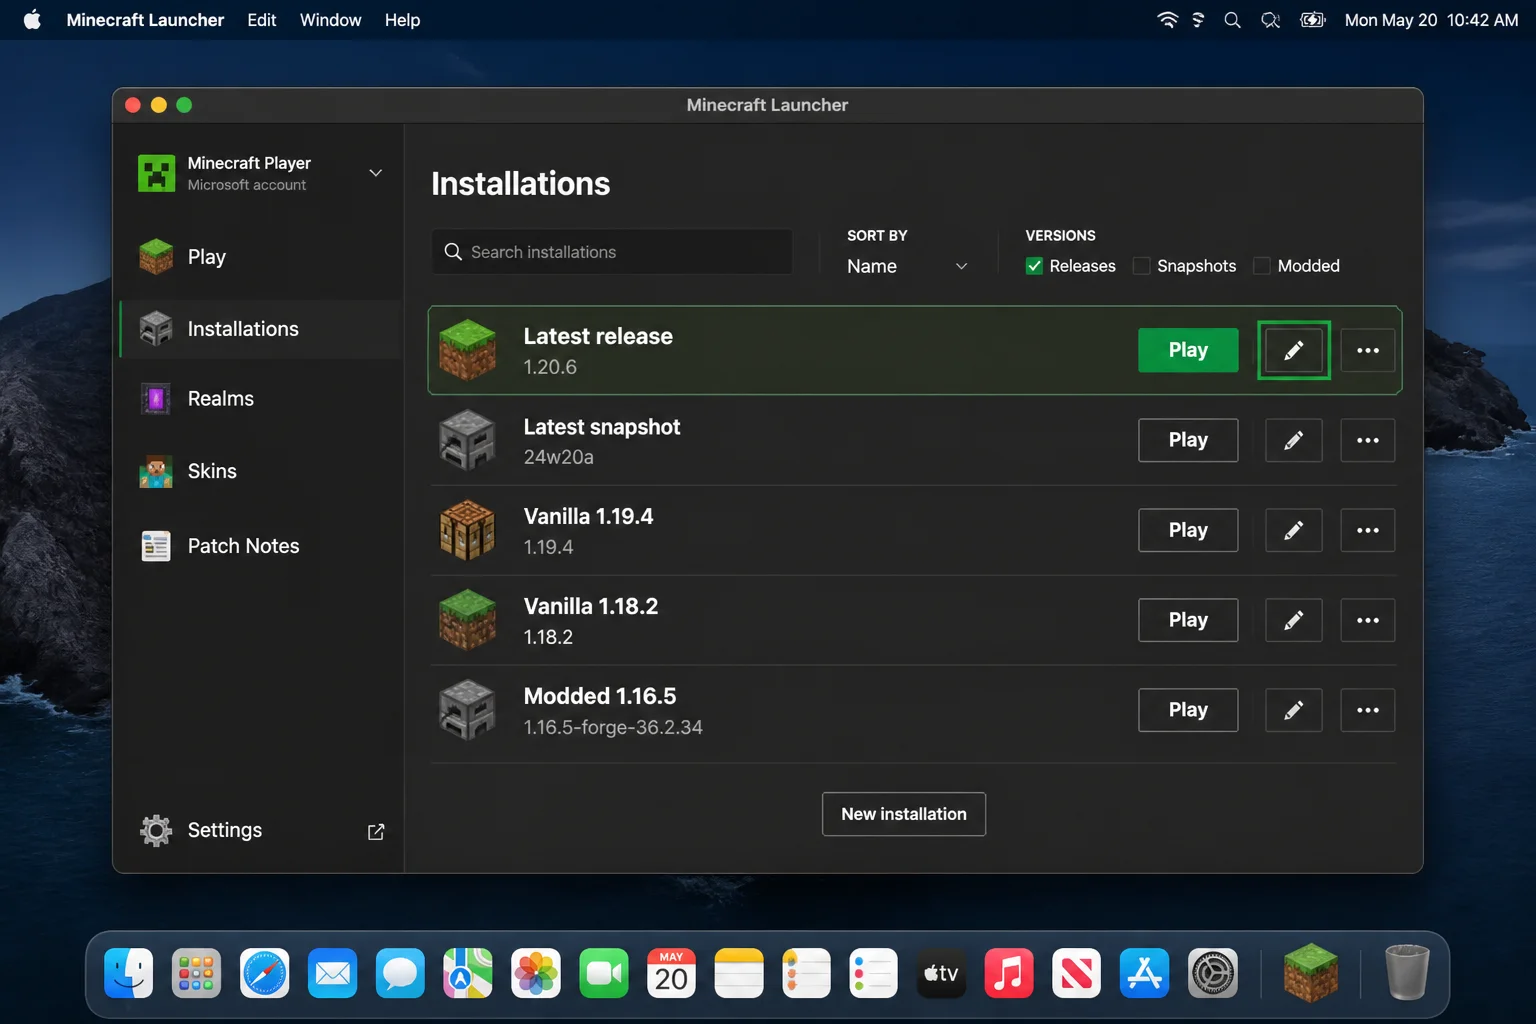The image size is (1536, 1024).
Task: Open more options for Modded 1.16.5
Action: click(x=1367, y=710)
